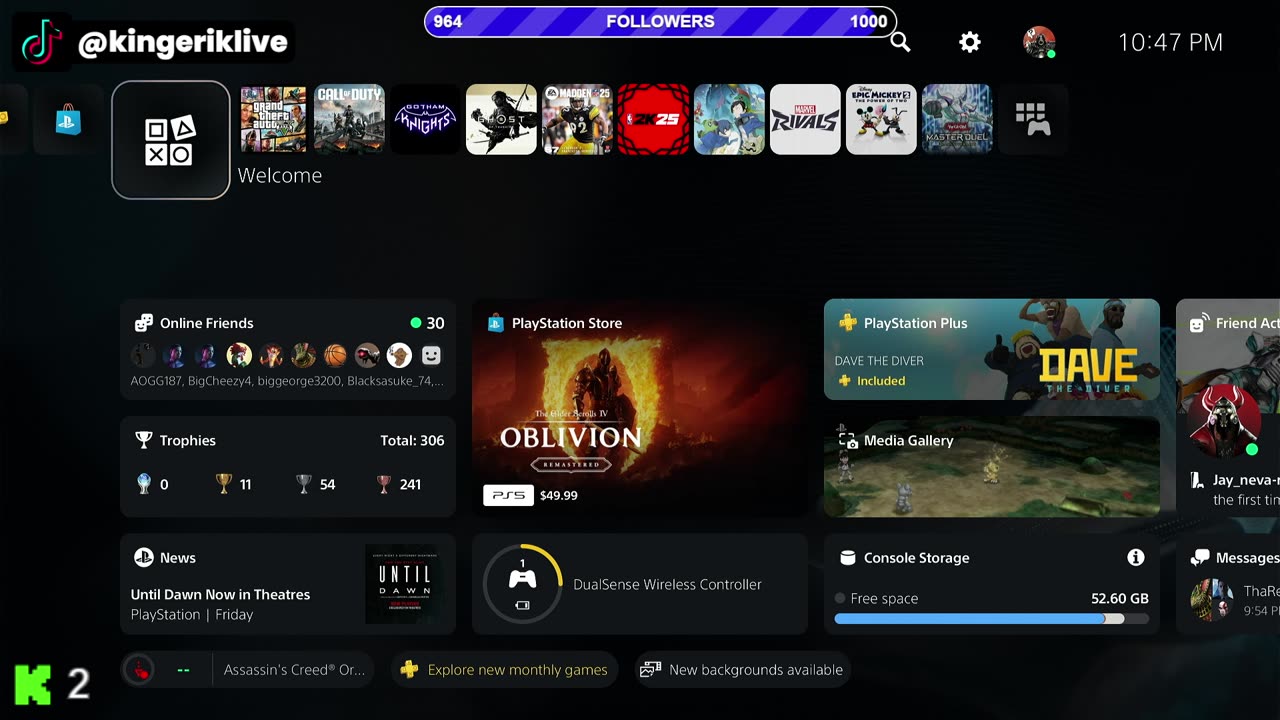This screenshot has height=720, width=1280.
Task: Click the Trophies cup icon
Action: (x=144, y=440)
